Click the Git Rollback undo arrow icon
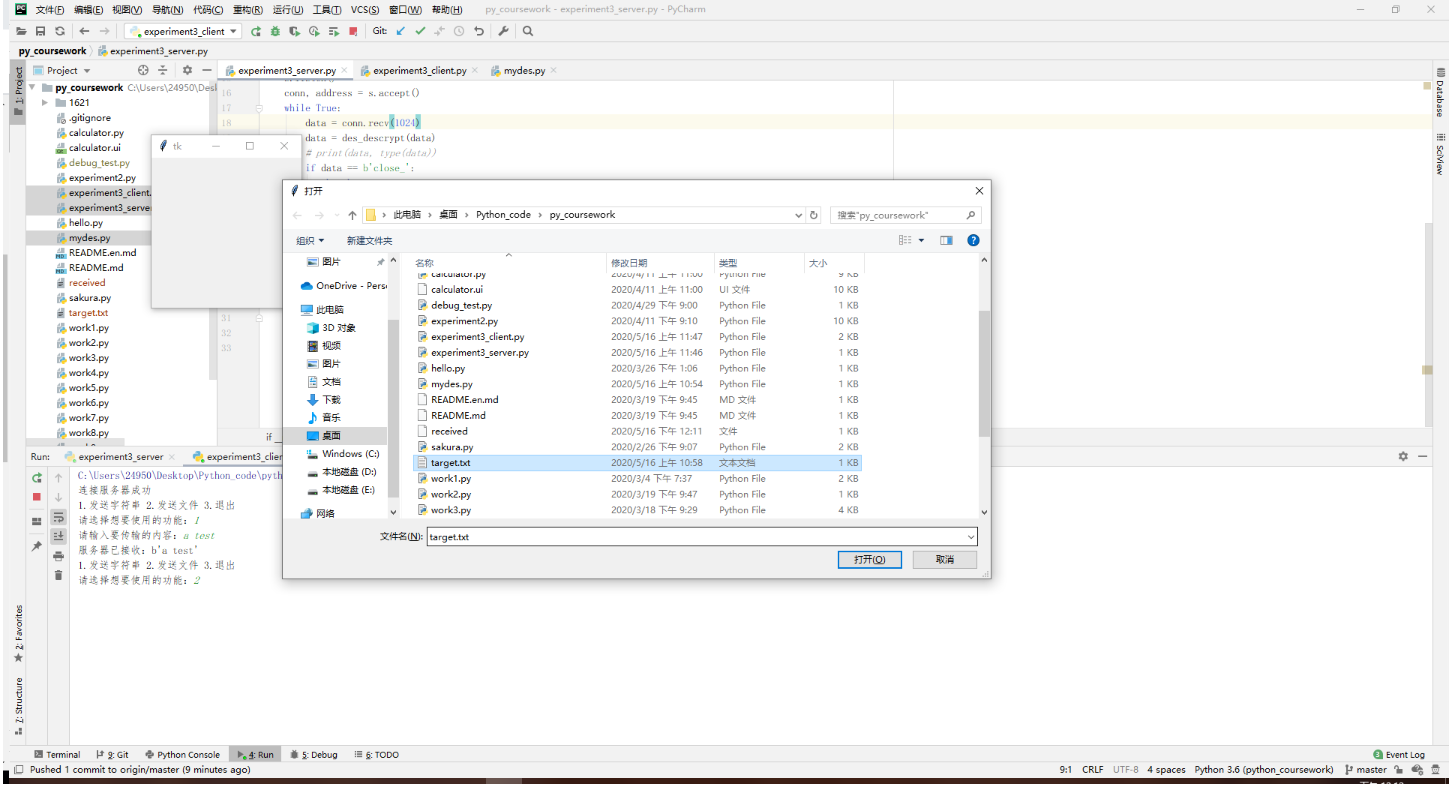 pyautogui.click(x=479, y=31)
